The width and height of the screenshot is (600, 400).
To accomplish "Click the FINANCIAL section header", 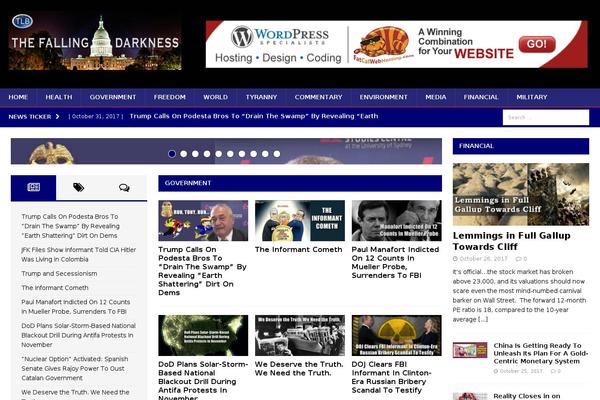I will (521, 146).
